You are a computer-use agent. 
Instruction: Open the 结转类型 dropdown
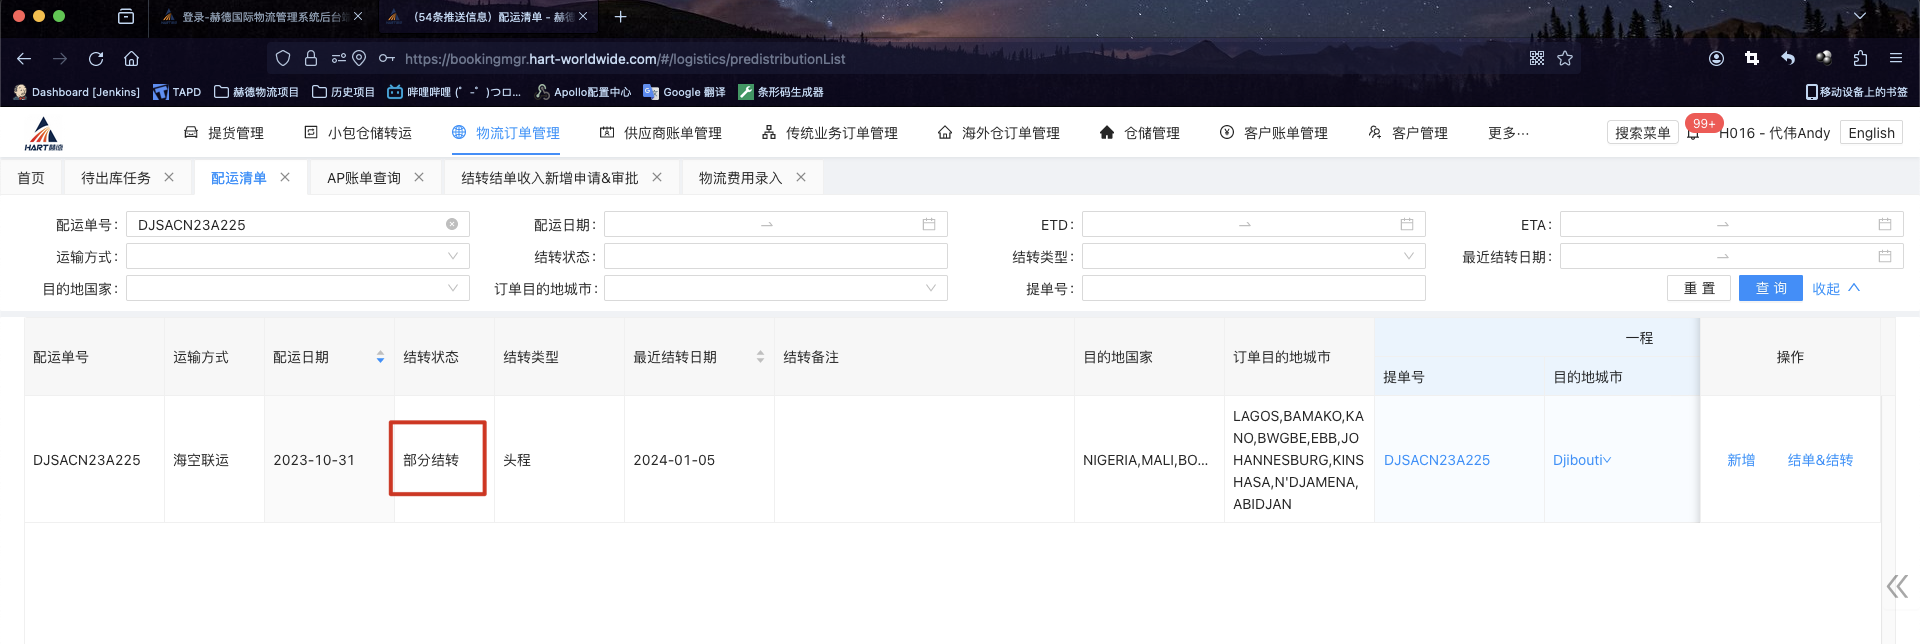coord(1253,257)
